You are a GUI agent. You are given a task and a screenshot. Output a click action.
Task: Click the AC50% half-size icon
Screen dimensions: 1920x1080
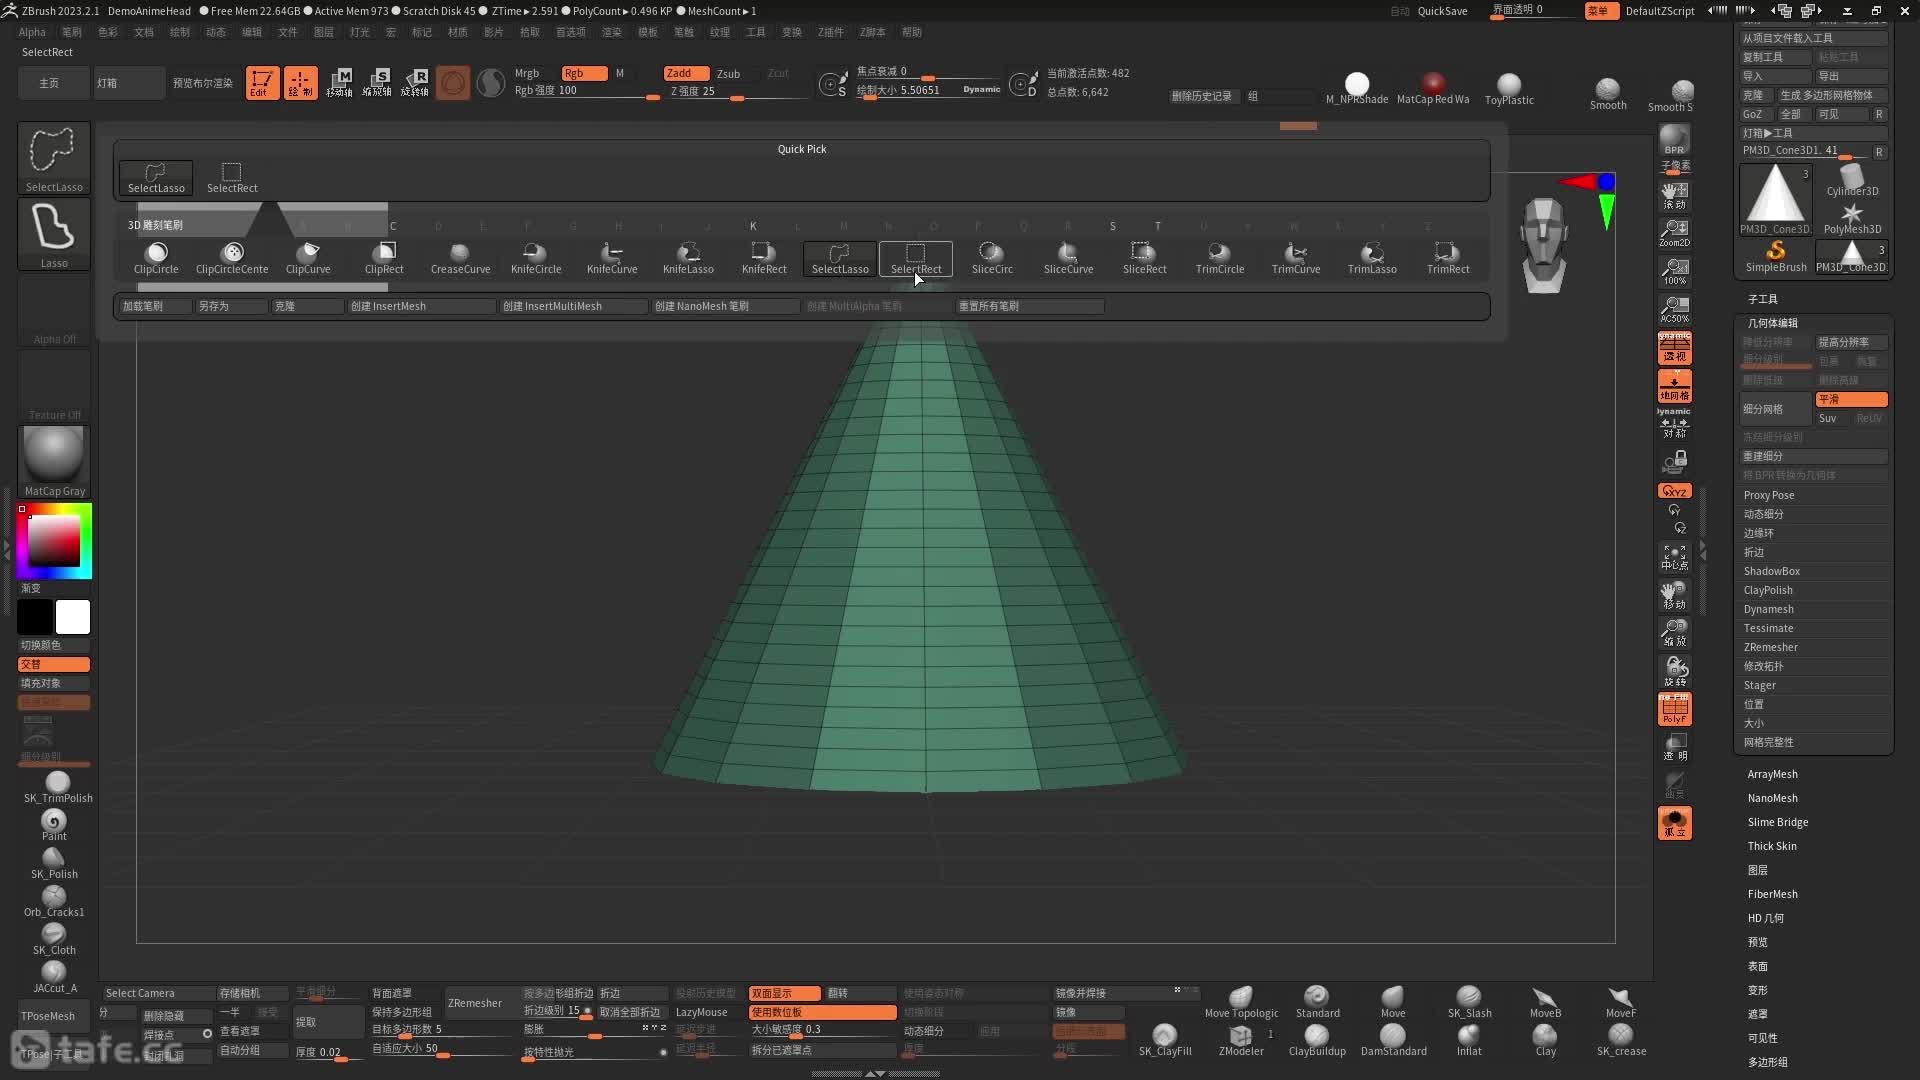1674,309
